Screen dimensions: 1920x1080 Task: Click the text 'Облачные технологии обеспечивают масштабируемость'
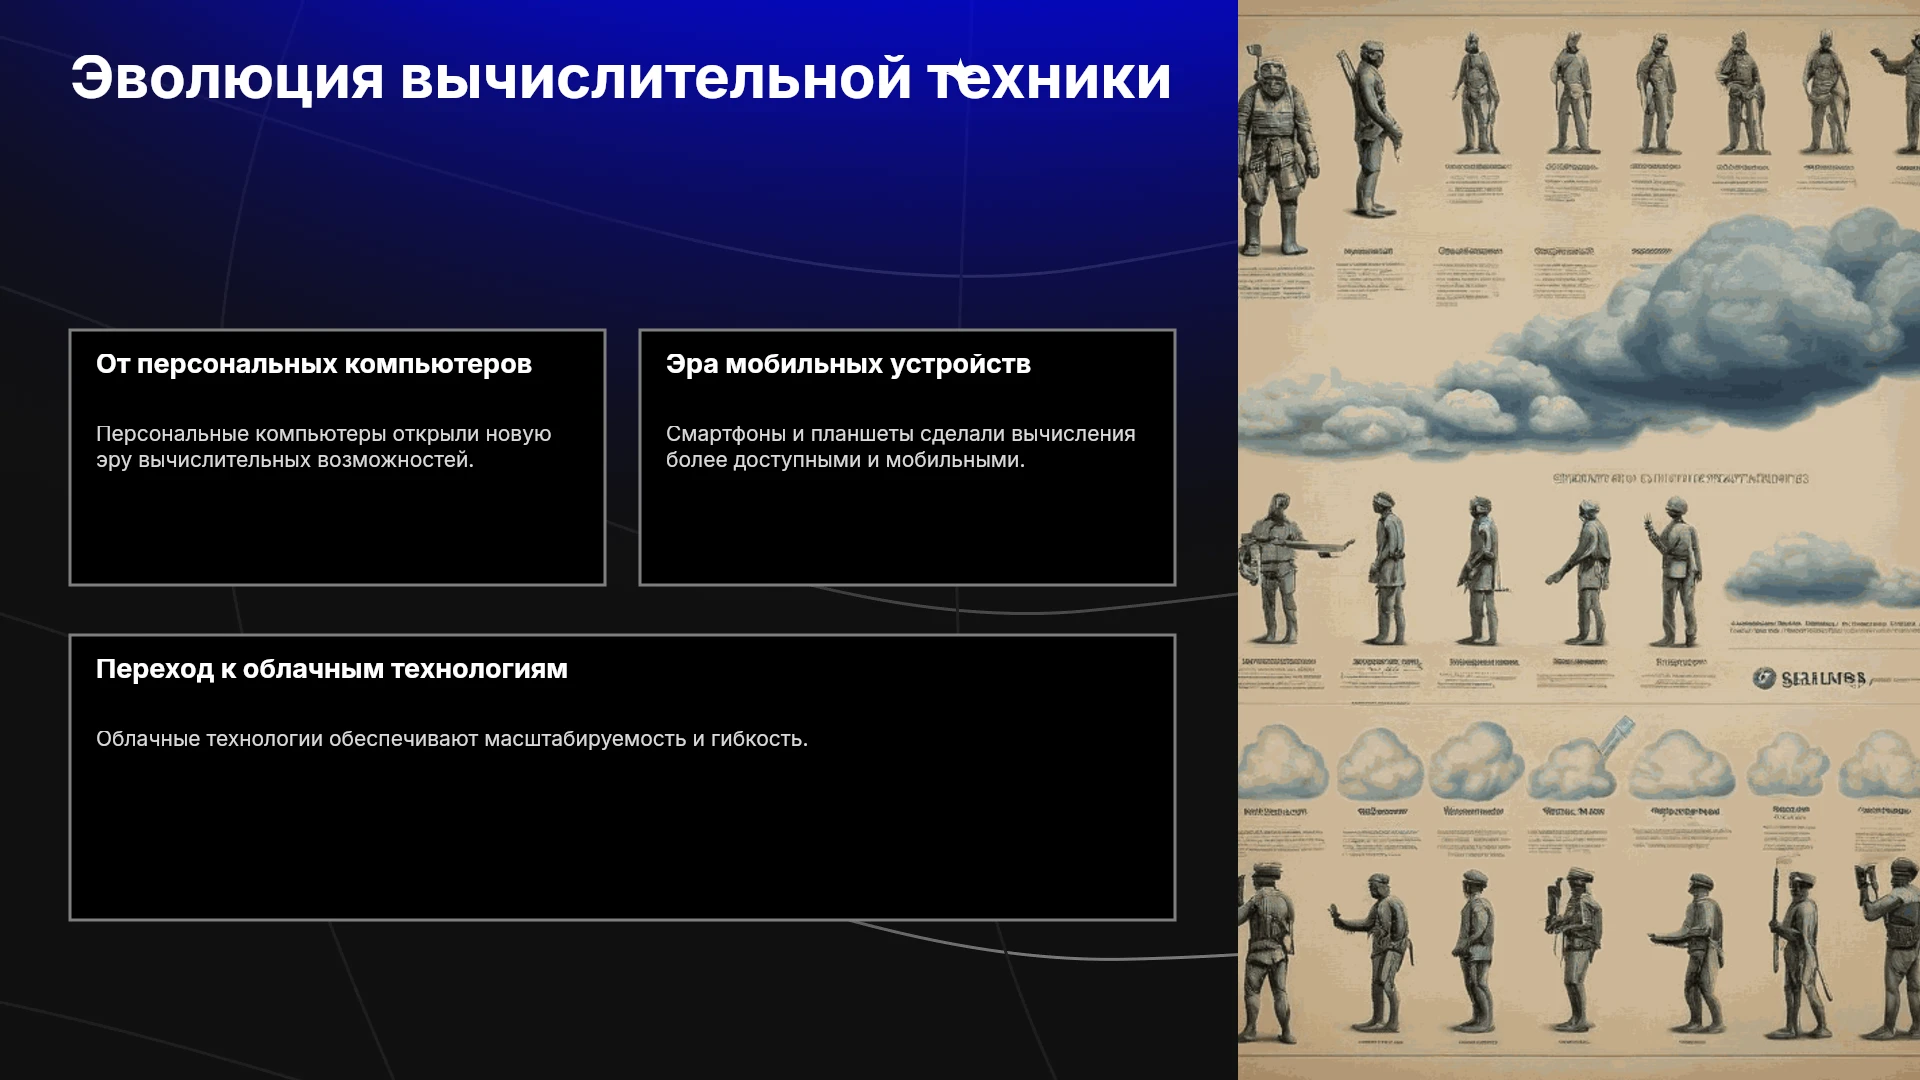(x=452, y=739)
